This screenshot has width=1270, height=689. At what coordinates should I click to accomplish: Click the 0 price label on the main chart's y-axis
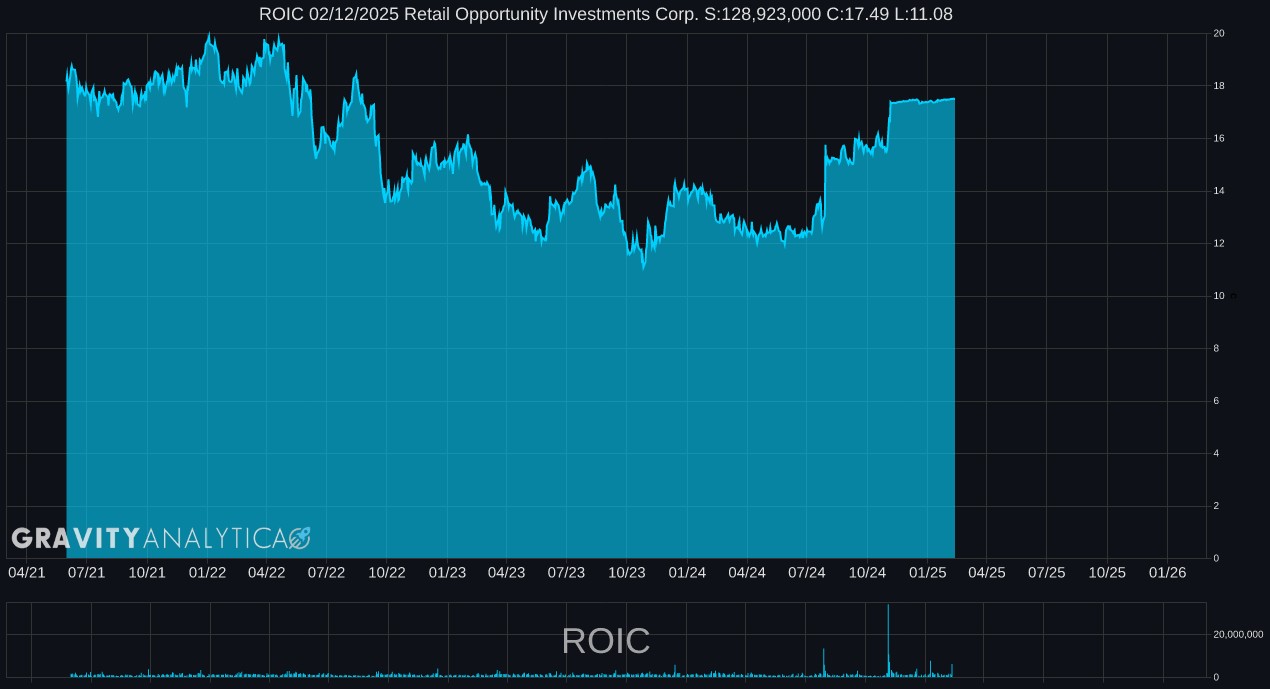[1216, 558]
